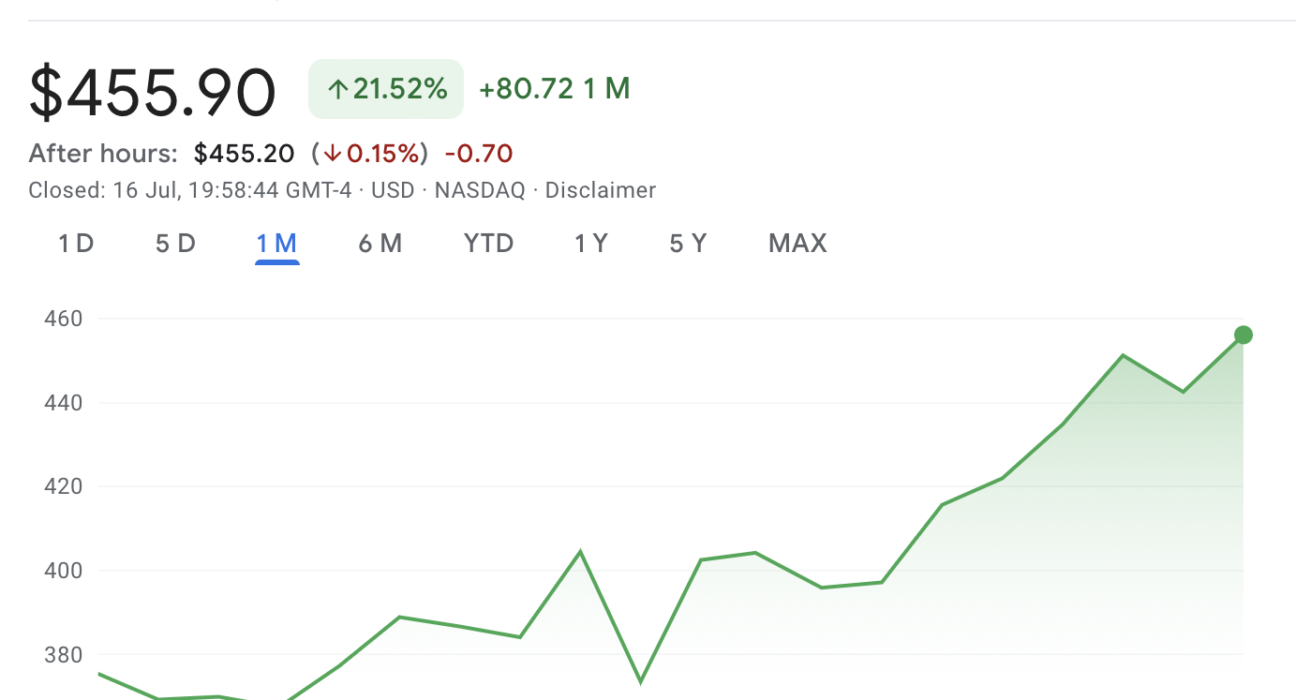
Task: Click the +80.72 1 M change text
Action: point(554,89)
